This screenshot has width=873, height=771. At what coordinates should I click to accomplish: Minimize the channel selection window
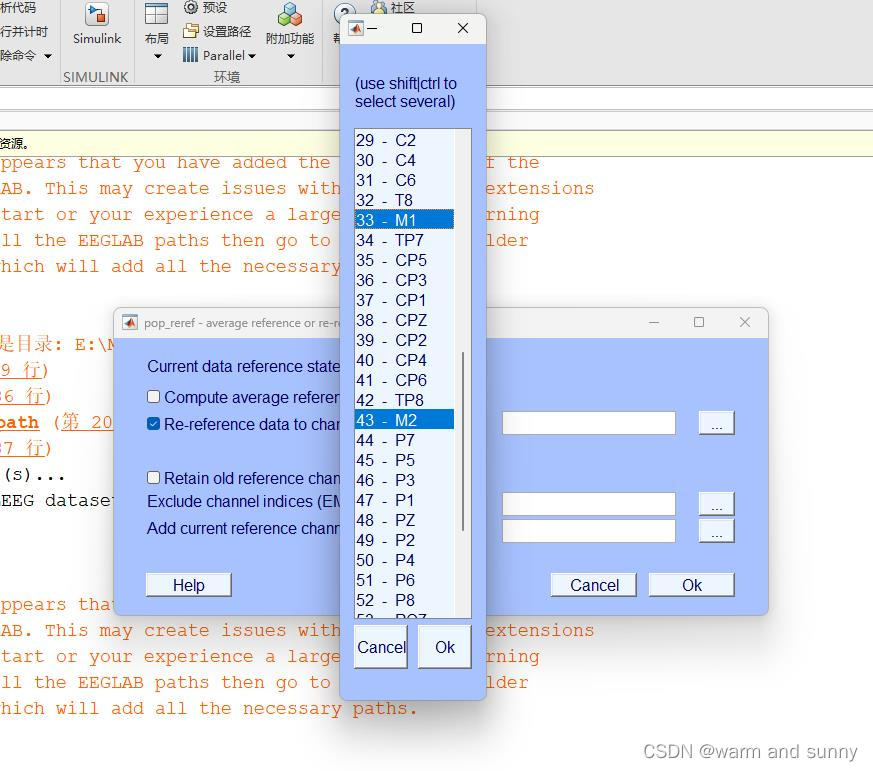pyautogui.click(x=372, y=28)
